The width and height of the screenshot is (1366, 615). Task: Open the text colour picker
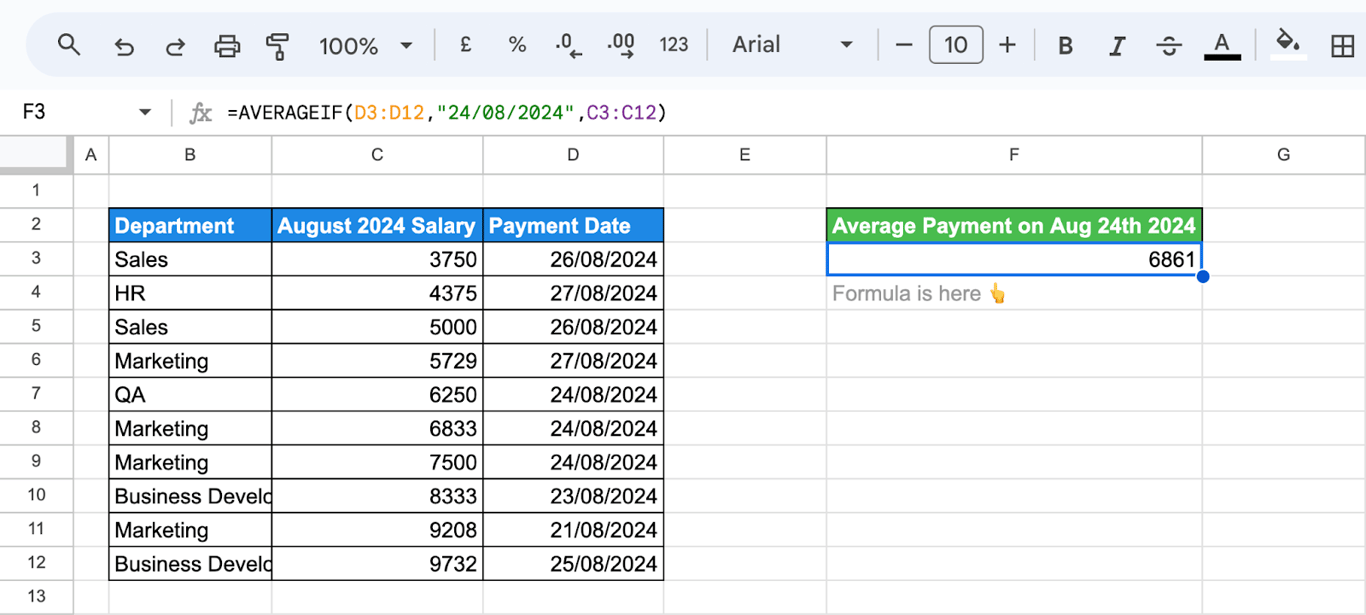point(1221,45)
